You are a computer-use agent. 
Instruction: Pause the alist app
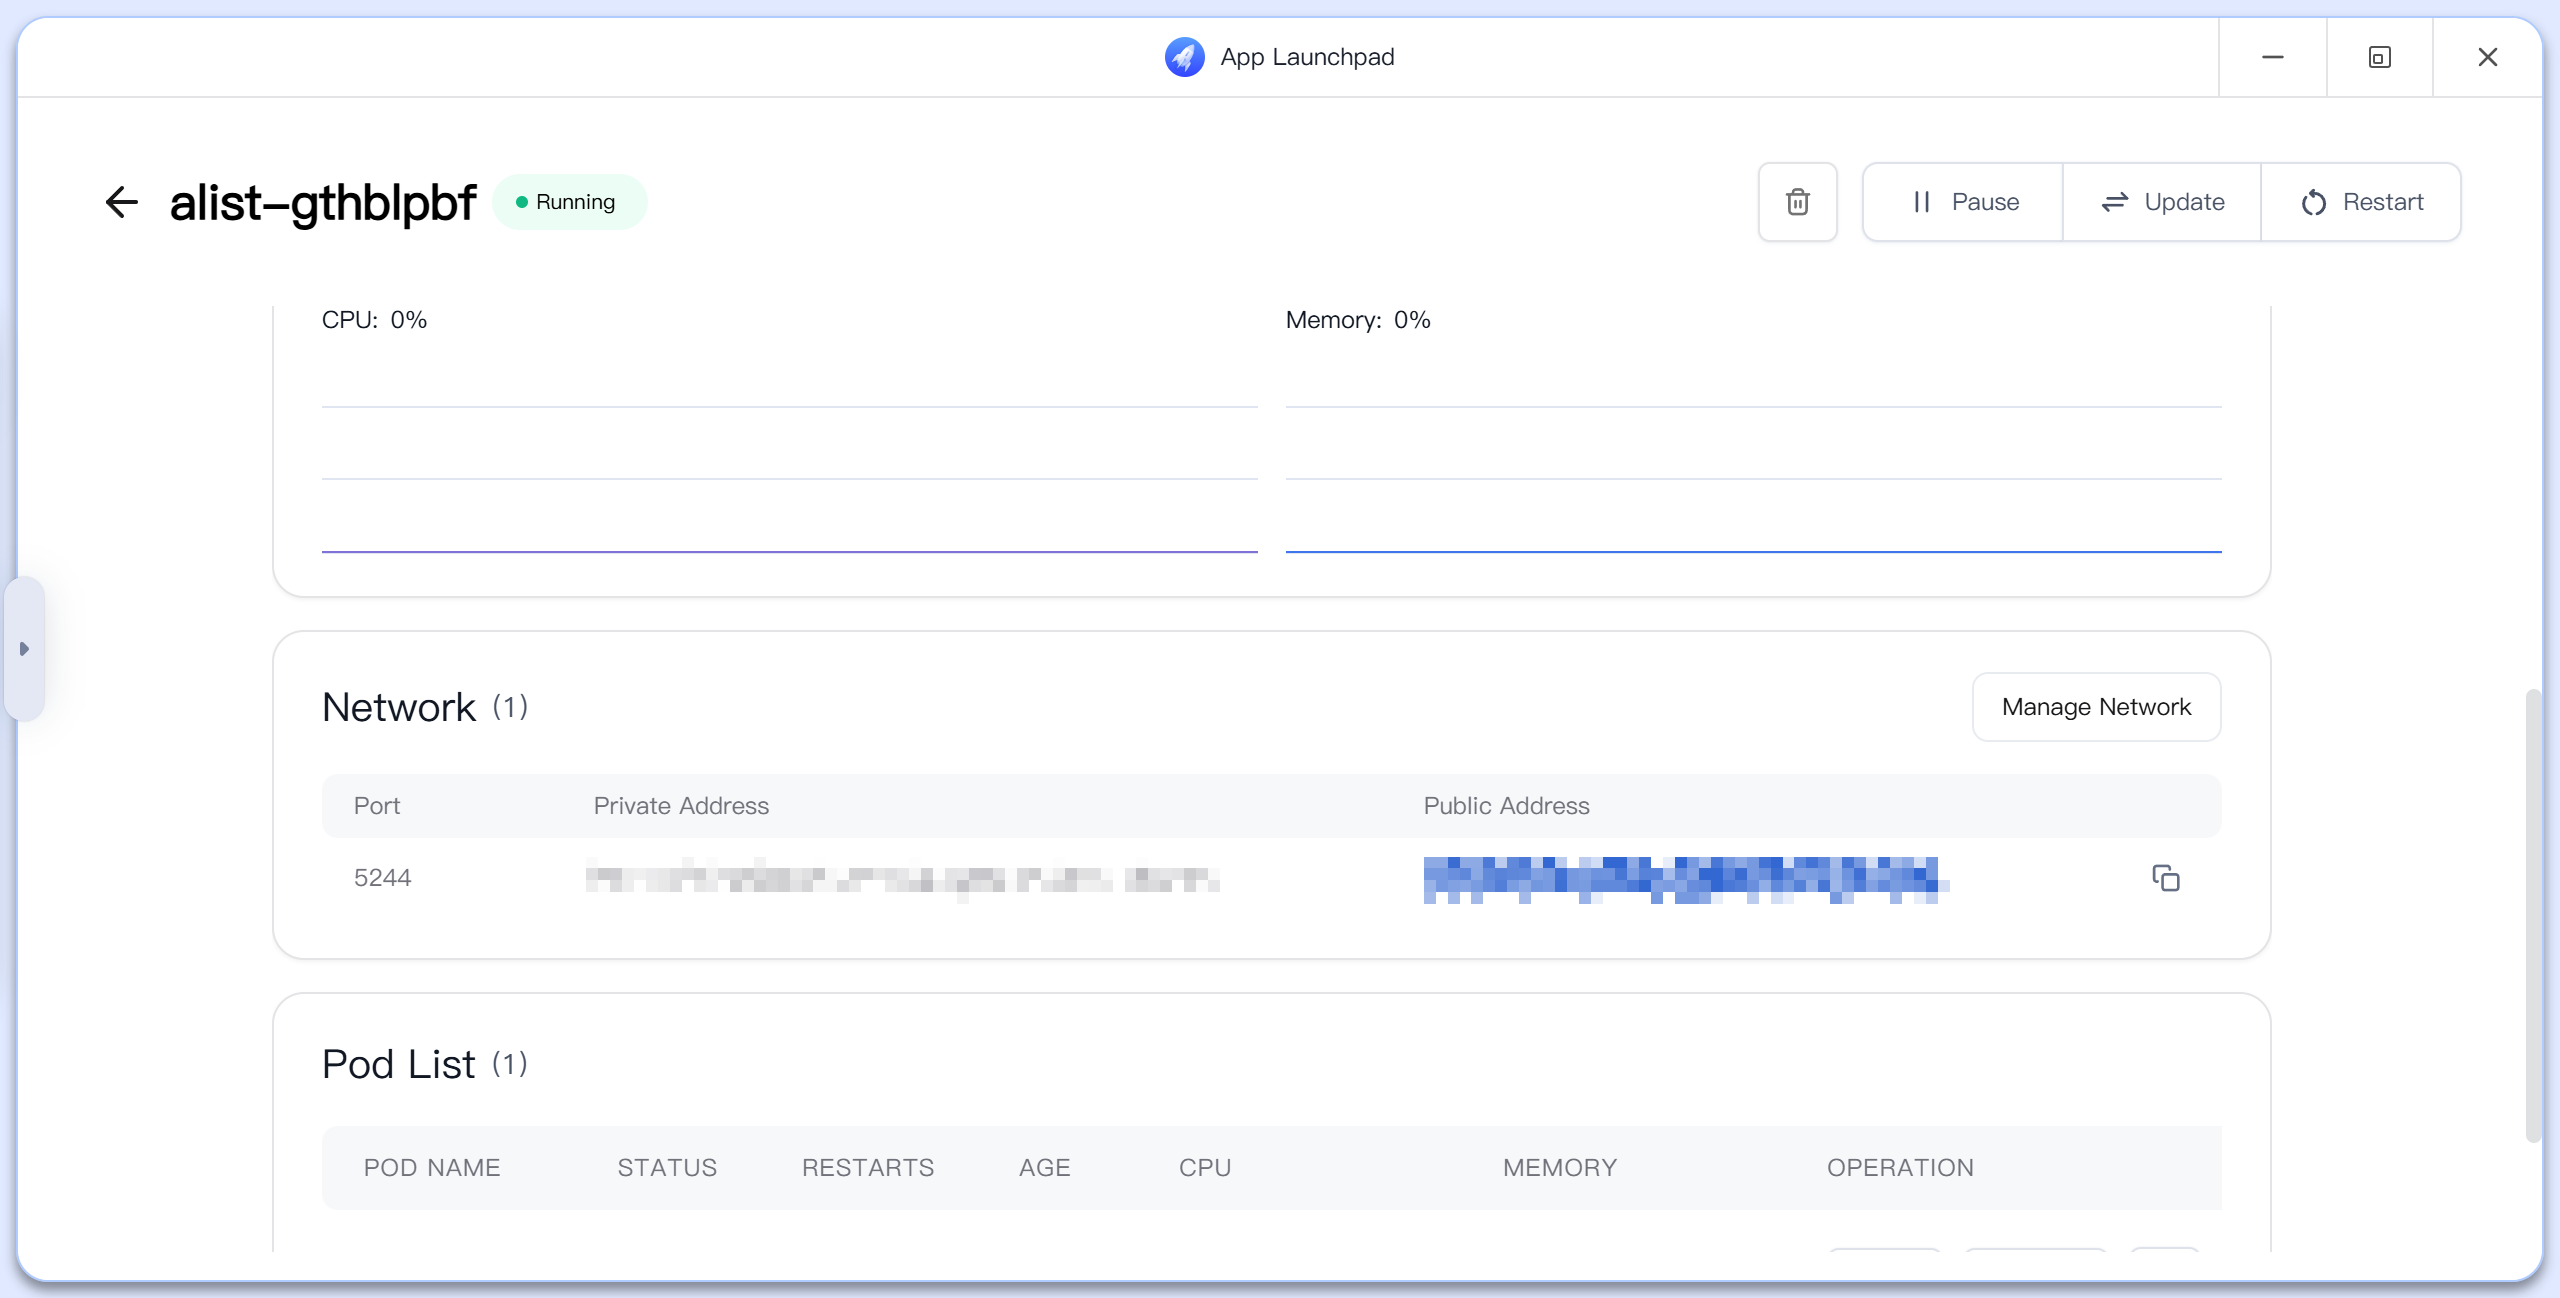(x=1963, y=202)
